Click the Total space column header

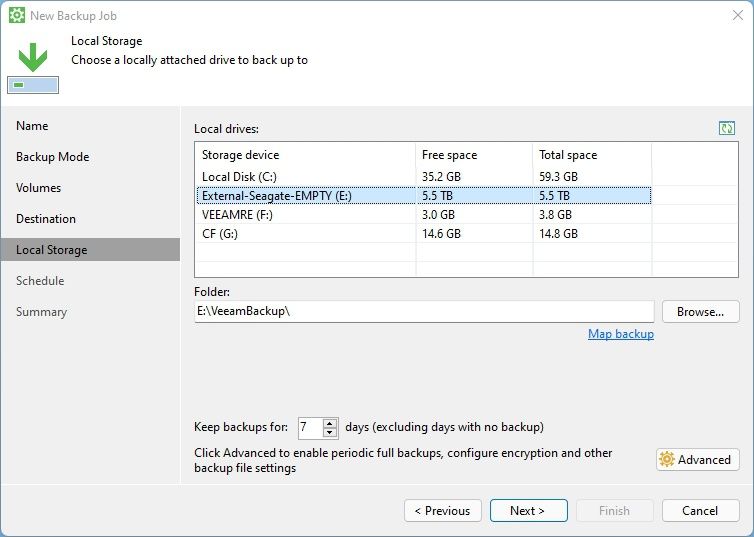[x=592, y=155]
